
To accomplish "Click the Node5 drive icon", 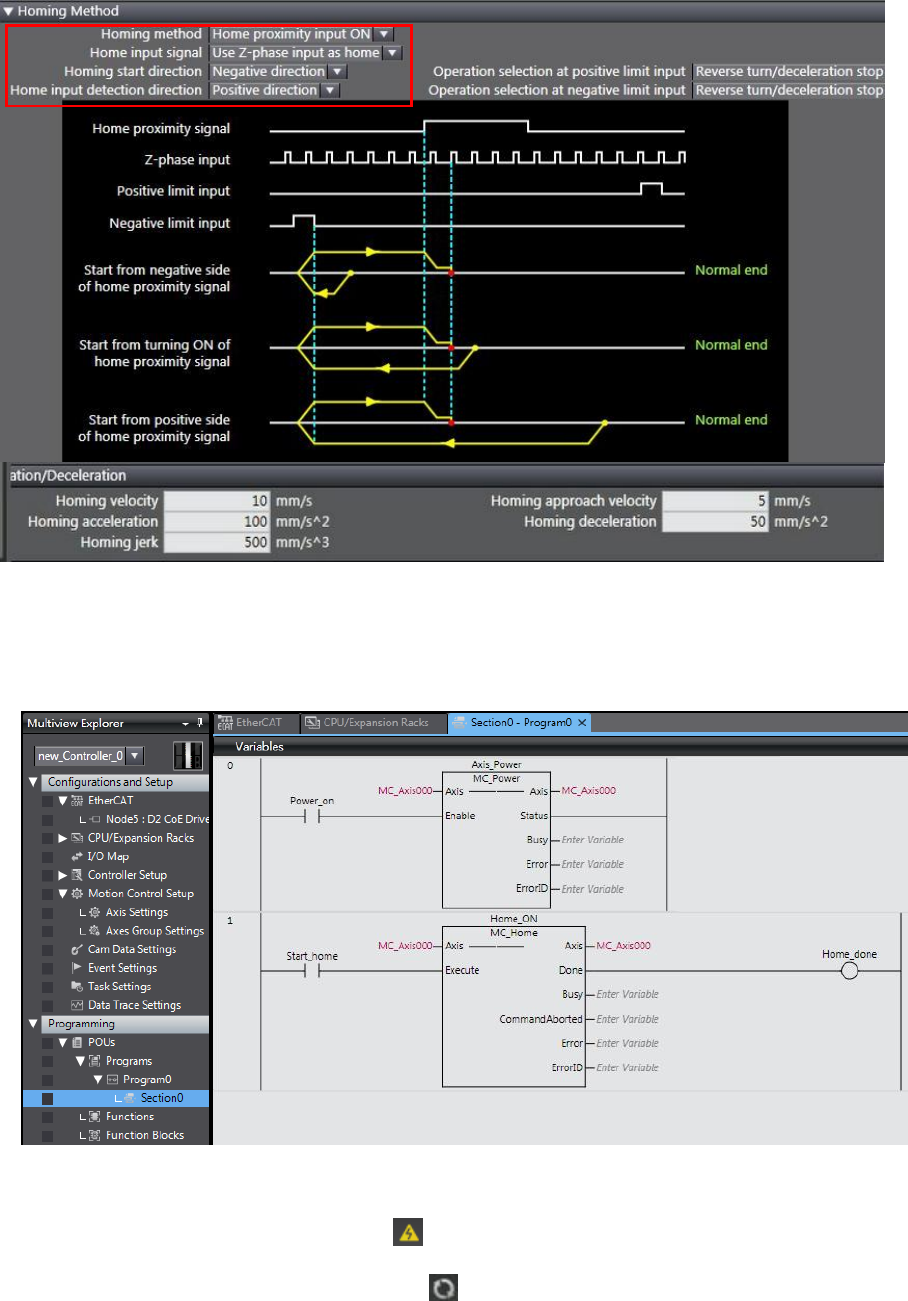I will coord(96,819).
